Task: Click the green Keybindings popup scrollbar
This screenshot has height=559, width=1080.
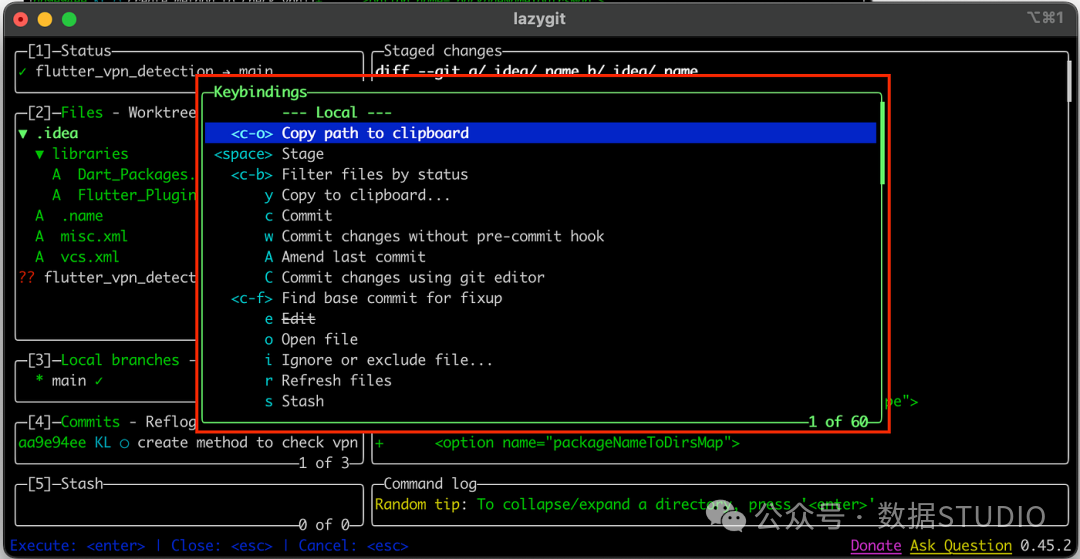Action: [x=882, y=143]
